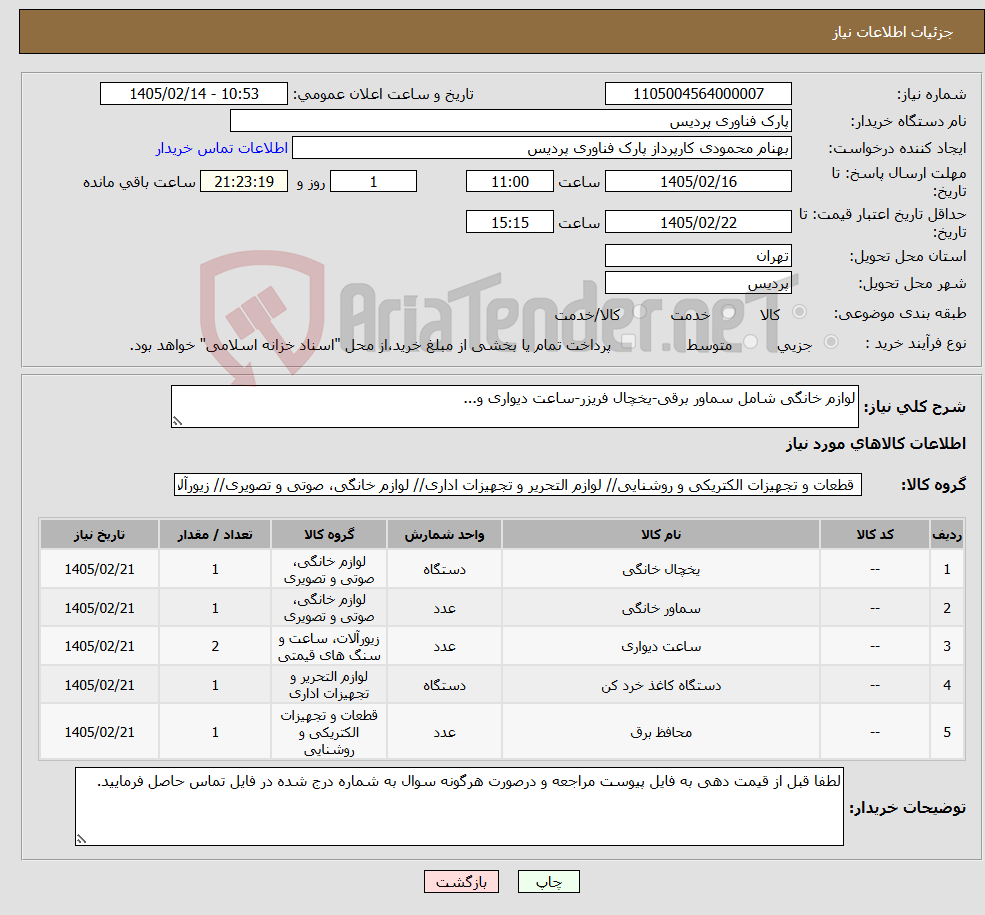Click remaining days field showing 1
985x915 pixels.
tap(373, 181)
